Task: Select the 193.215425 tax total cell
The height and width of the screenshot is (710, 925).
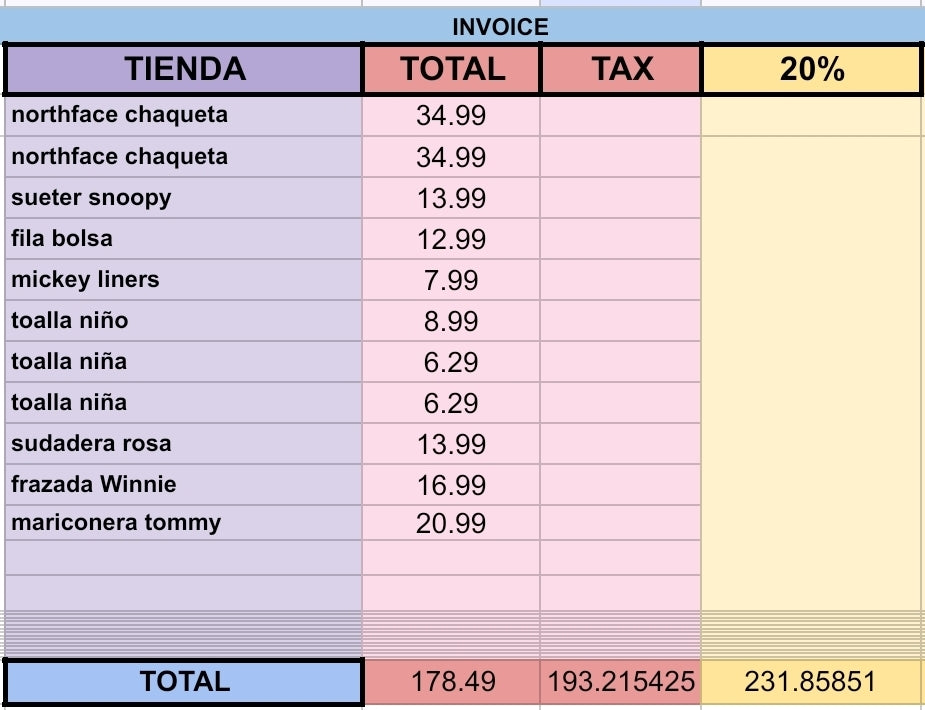Action: coord(621,682)
